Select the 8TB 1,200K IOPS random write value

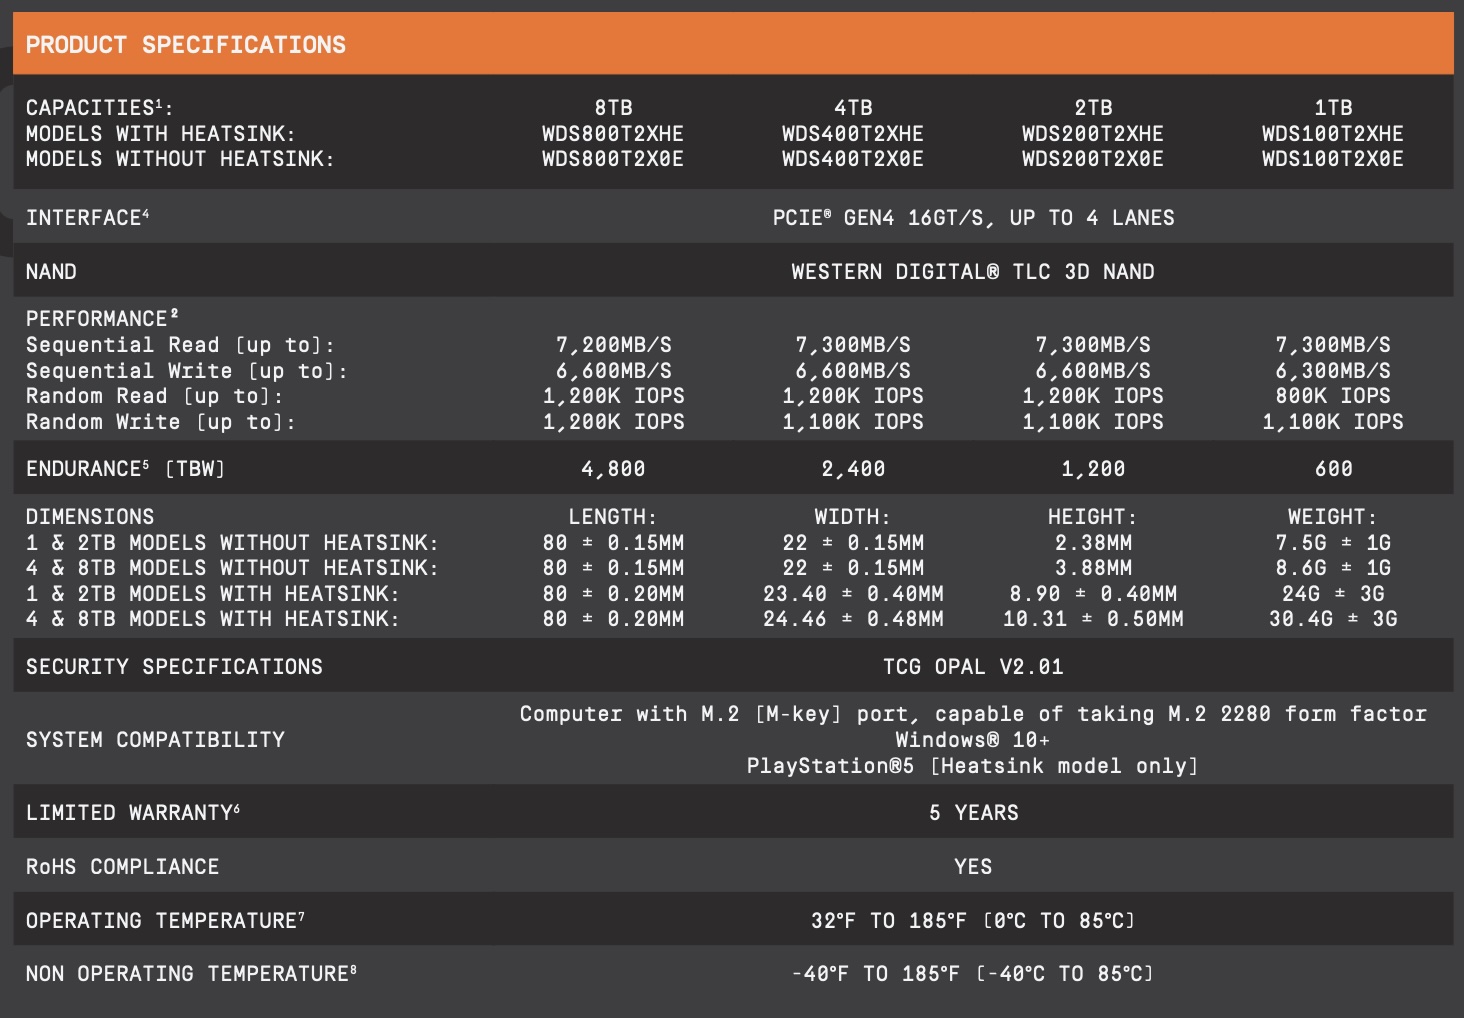coord(613,422)
